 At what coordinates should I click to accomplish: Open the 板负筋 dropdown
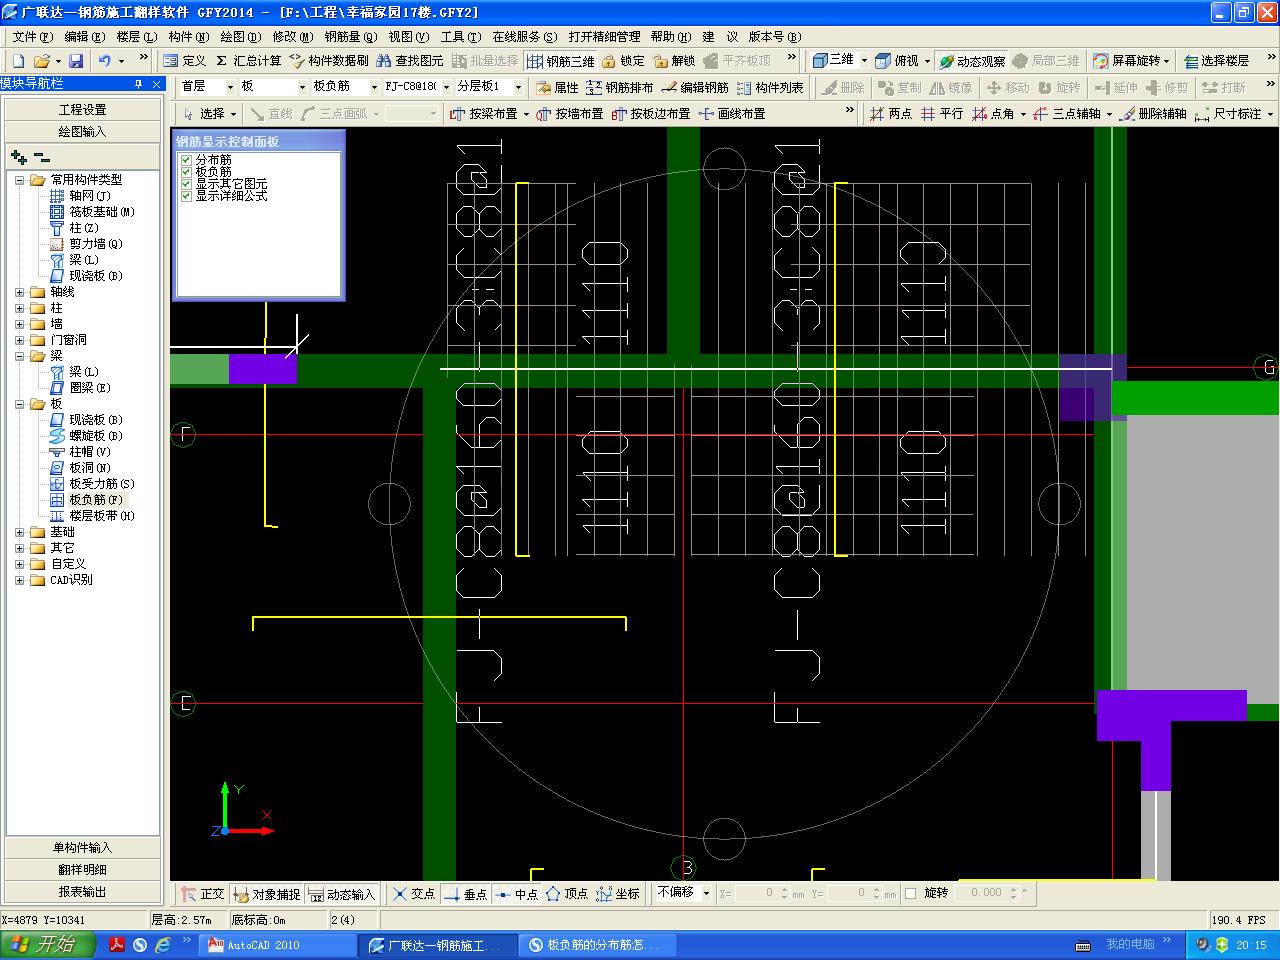(374, 87)
